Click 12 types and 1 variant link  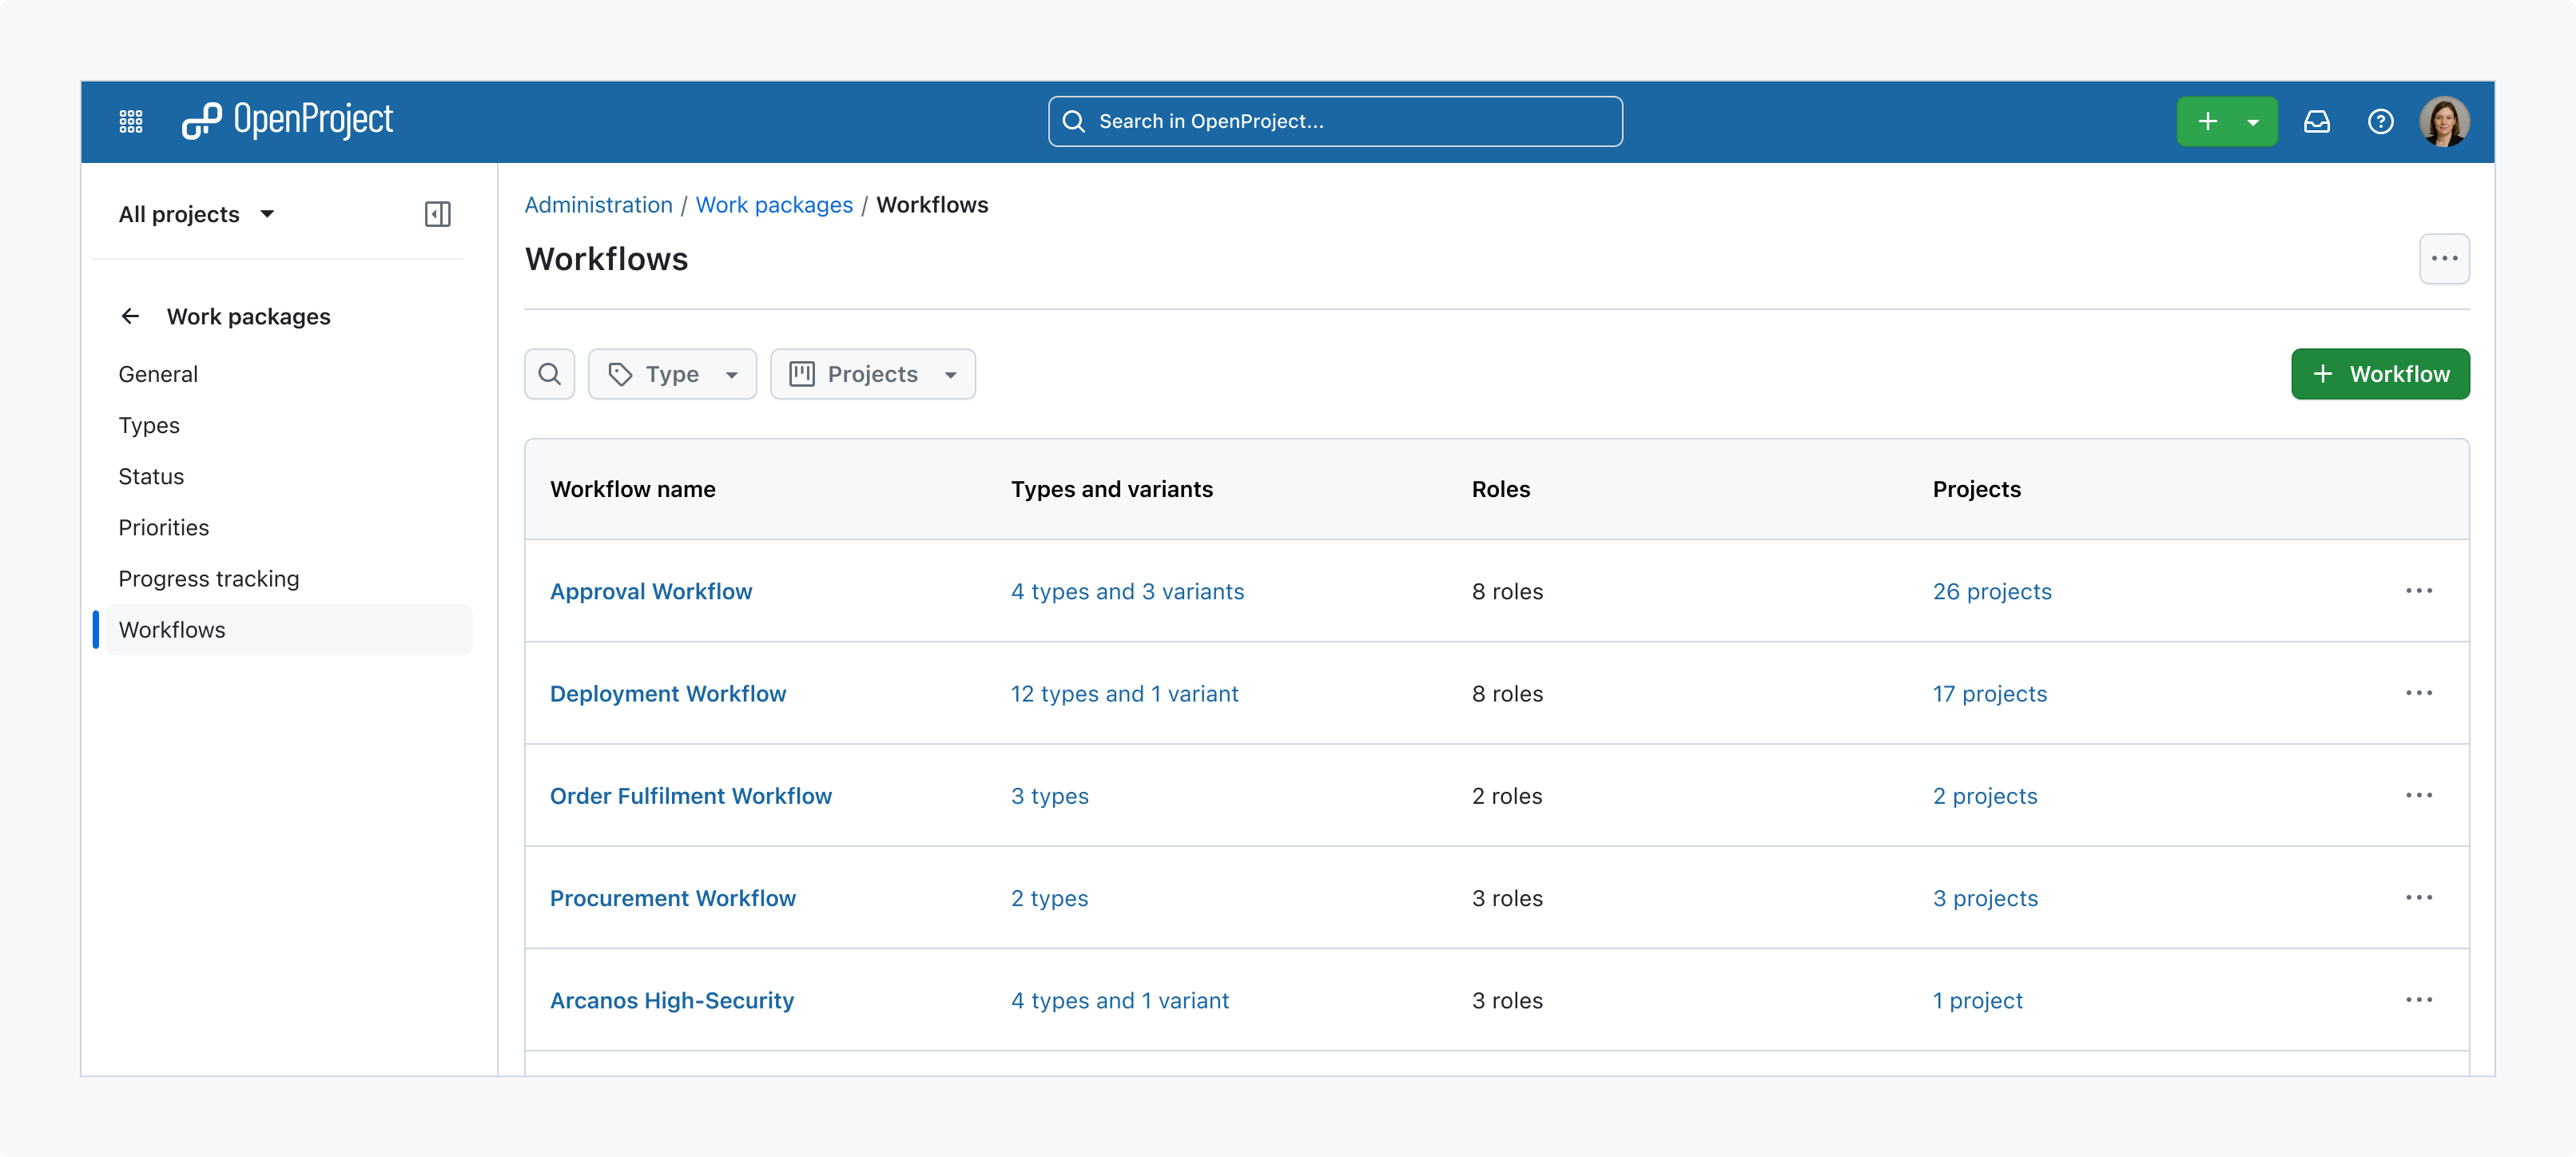[x=1124, y=693]
